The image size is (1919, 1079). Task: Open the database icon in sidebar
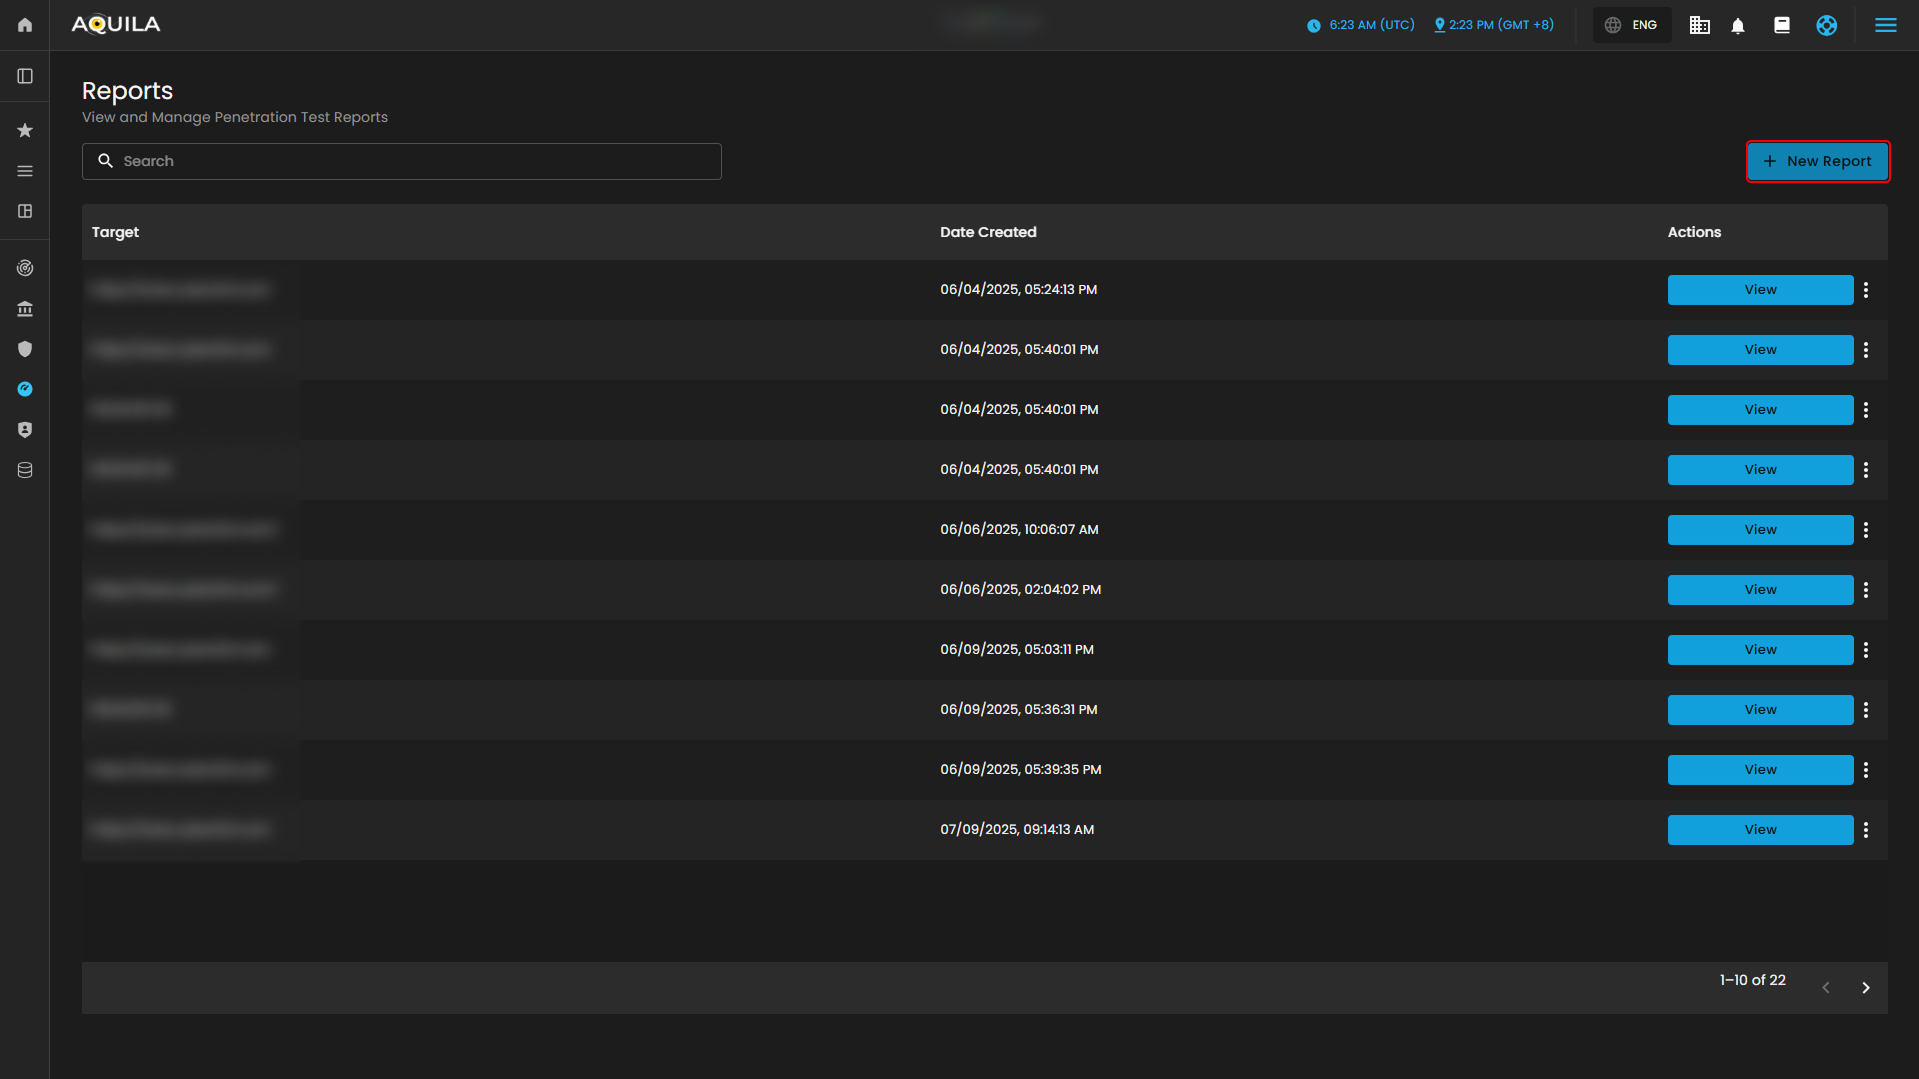tap(25, 470)
